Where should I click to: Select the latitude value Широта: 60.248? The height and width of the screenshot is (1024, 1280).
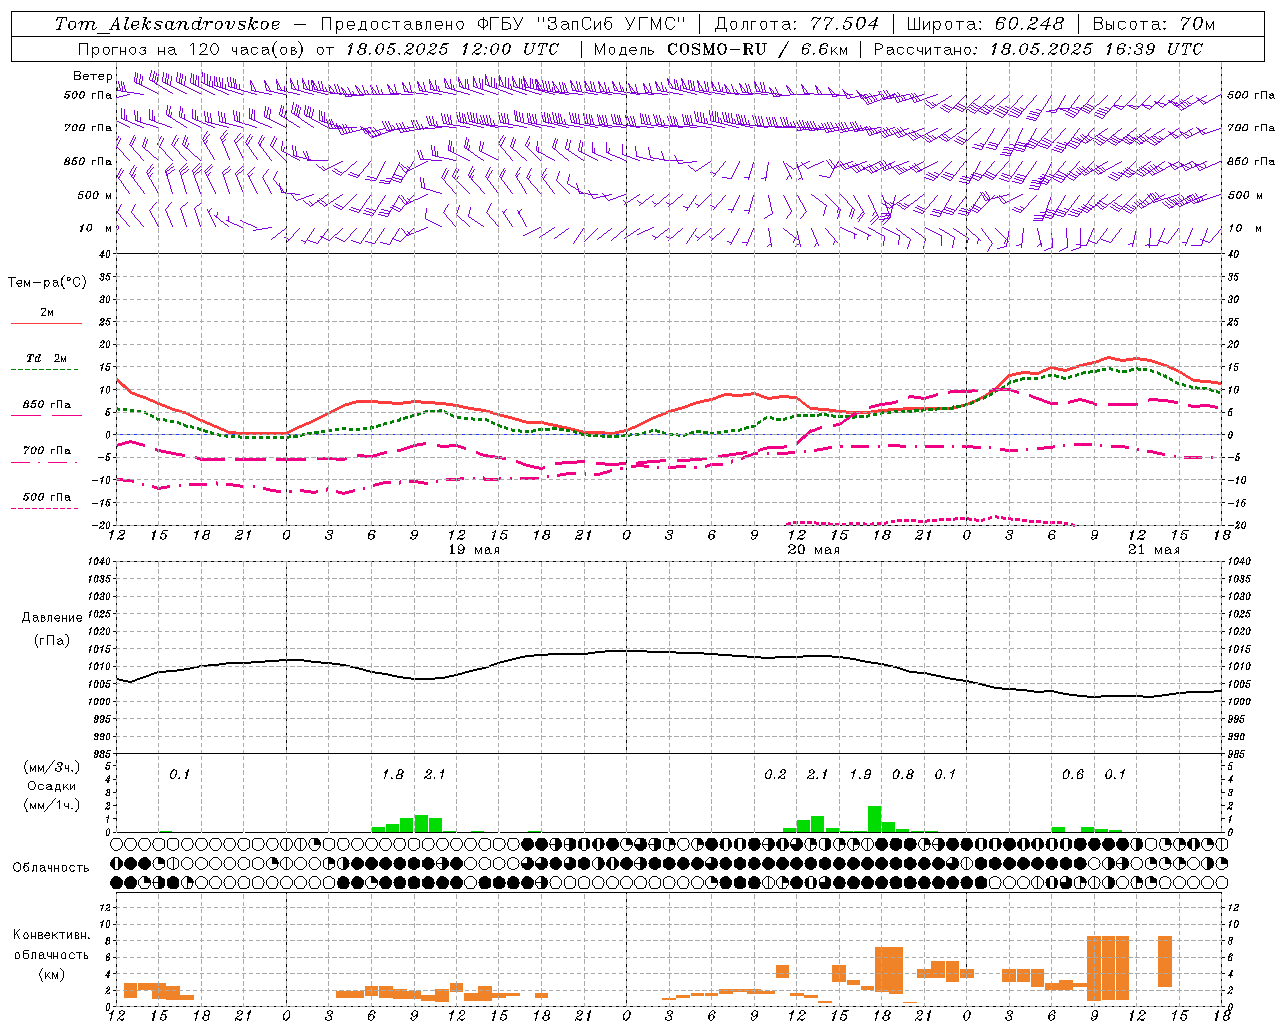987,24
